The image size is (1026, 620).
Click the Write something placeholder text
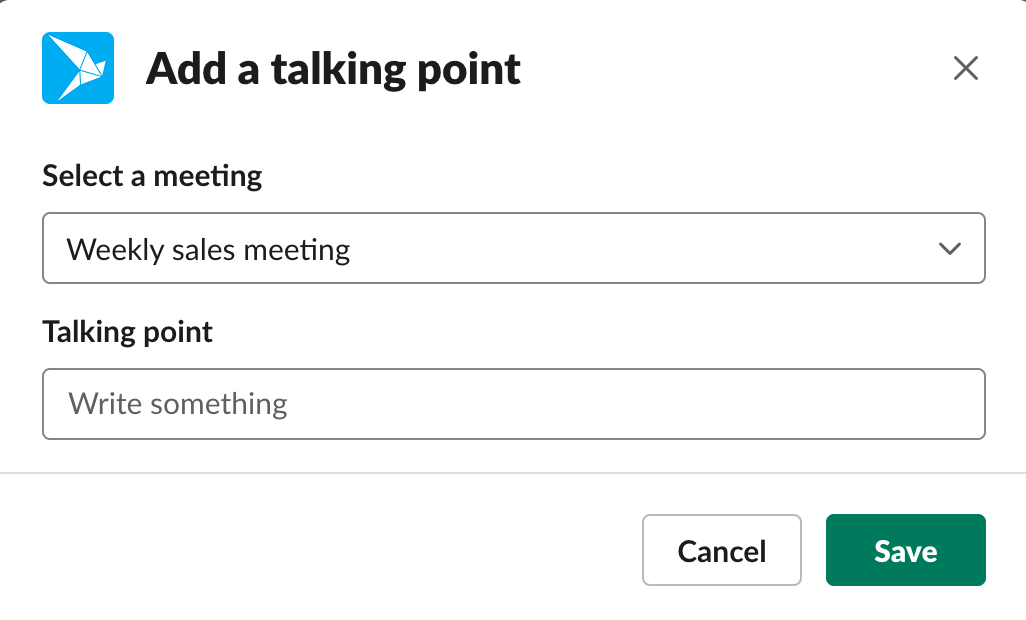point(178,405)
